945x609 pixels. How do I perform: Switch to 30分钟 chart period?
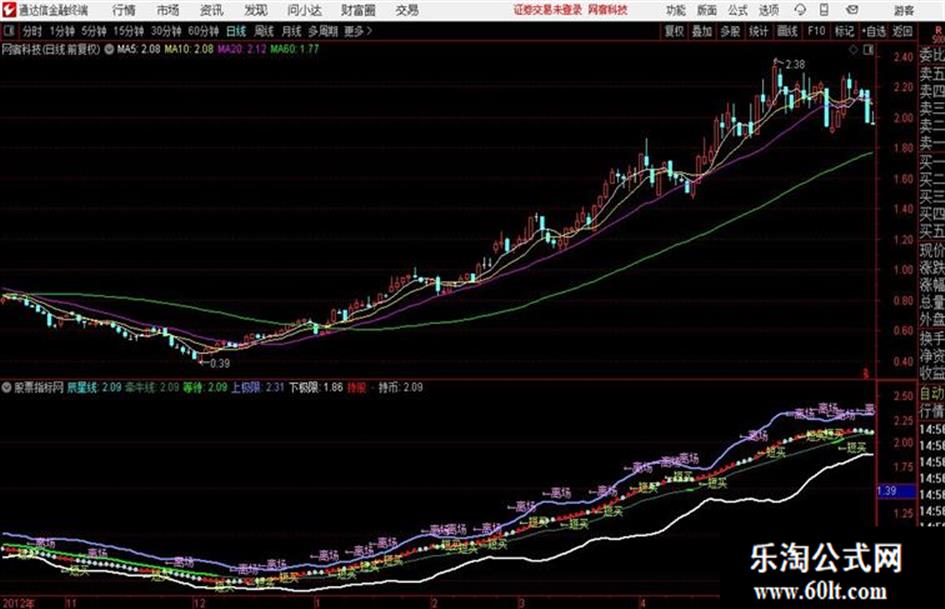(x=166, y=31)
